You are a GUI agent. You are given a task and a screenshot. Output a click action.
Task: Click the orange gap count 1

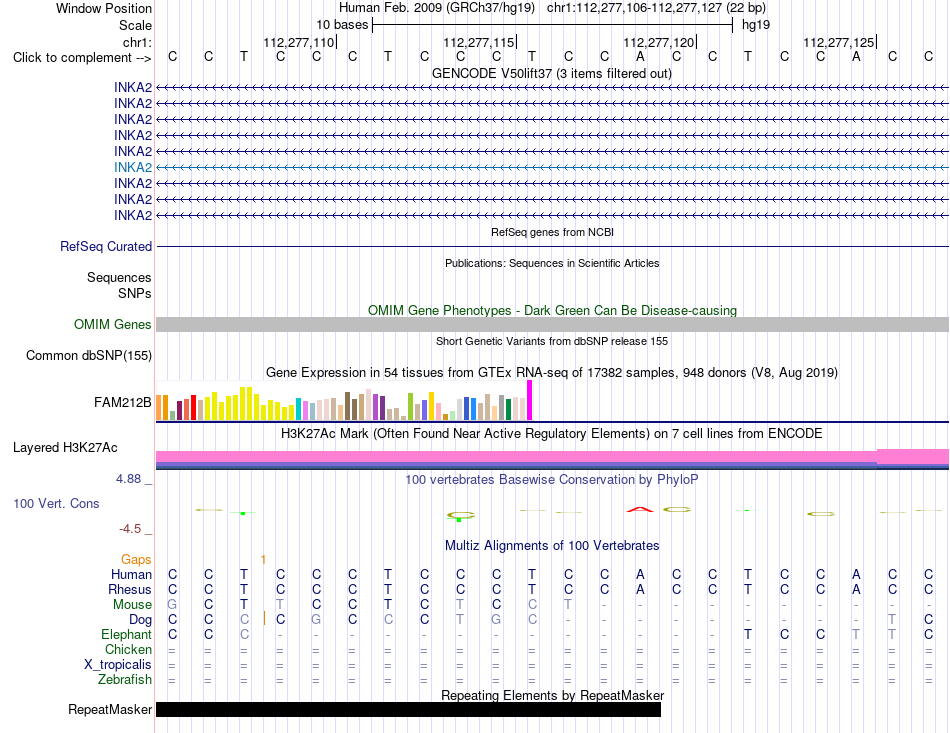pos(263,559)
